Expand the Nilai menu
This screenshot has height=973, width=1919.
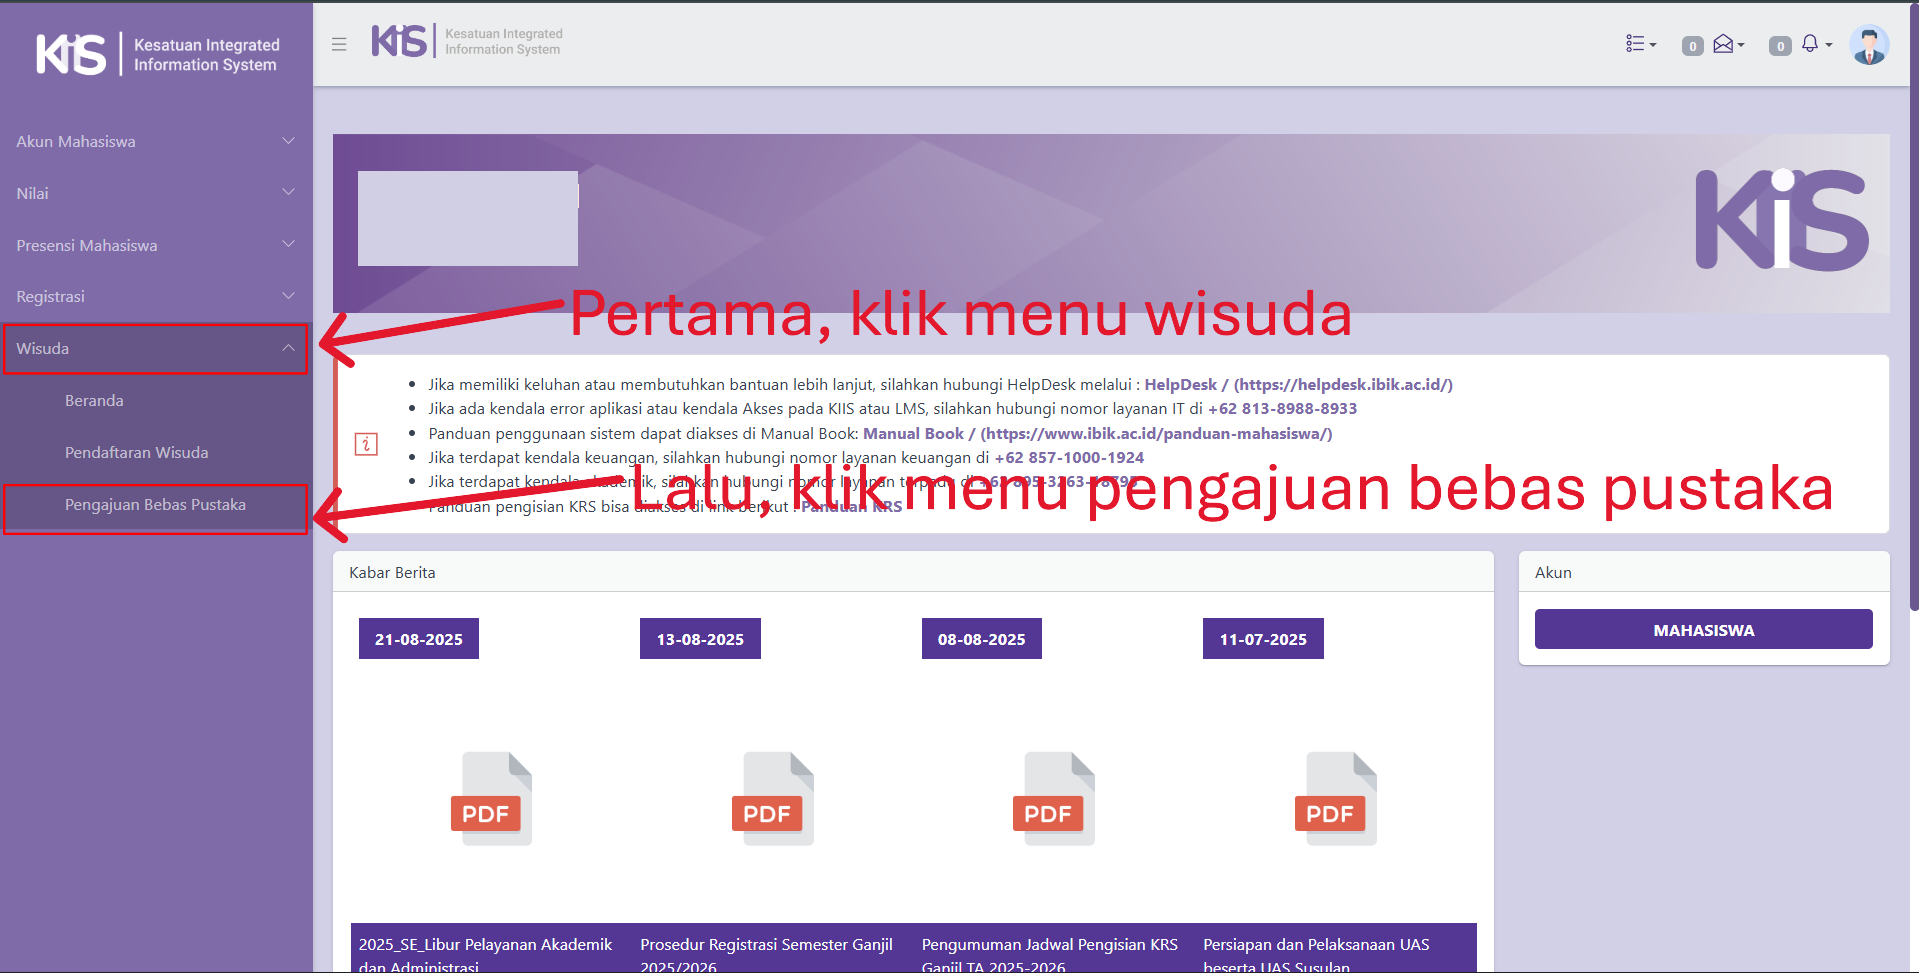coord(156,193)
